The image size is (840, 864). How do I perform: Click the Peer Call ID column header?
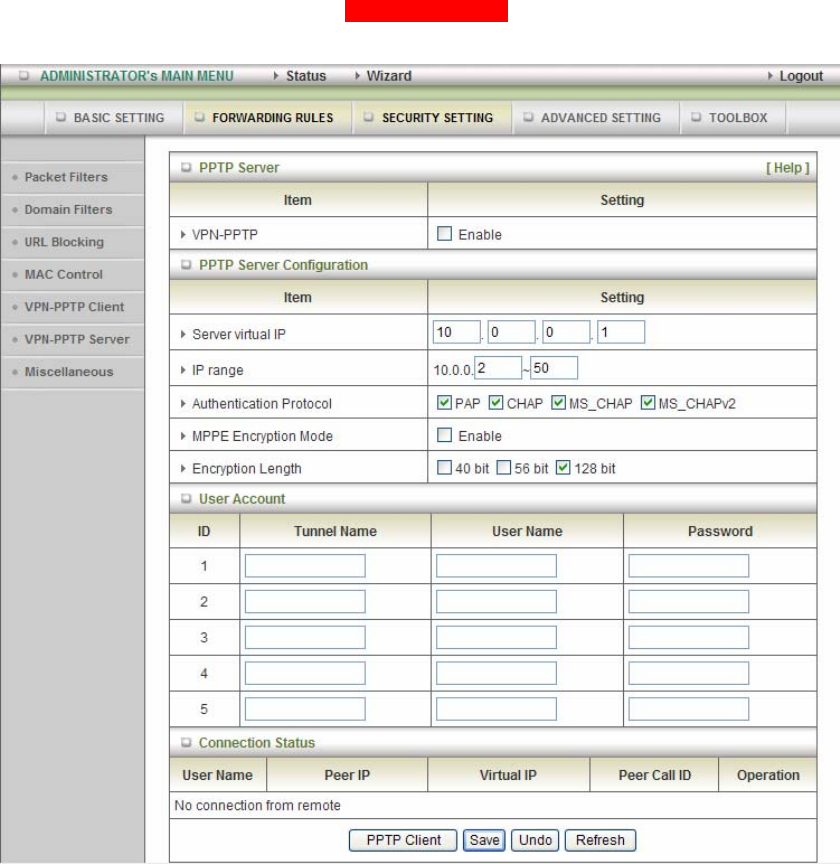[x=654, y=775]
